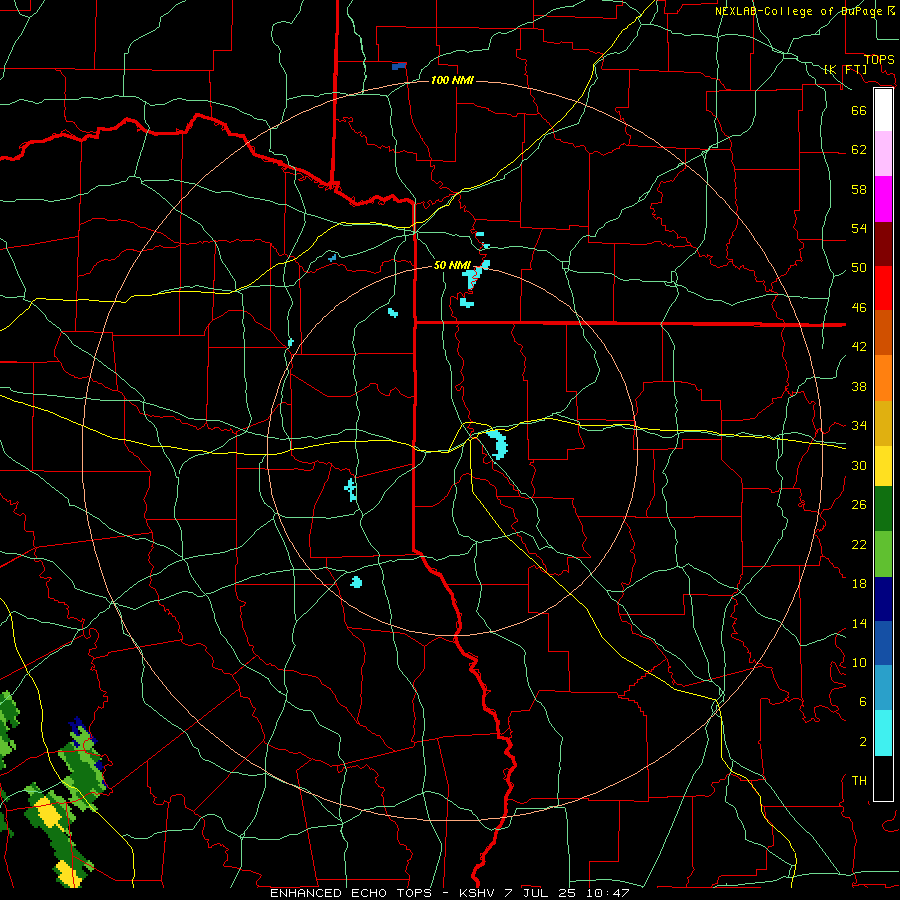This screenshot has width=900, height=900.
Task: Click the legend value 2
Action: (x=862, y=742)
